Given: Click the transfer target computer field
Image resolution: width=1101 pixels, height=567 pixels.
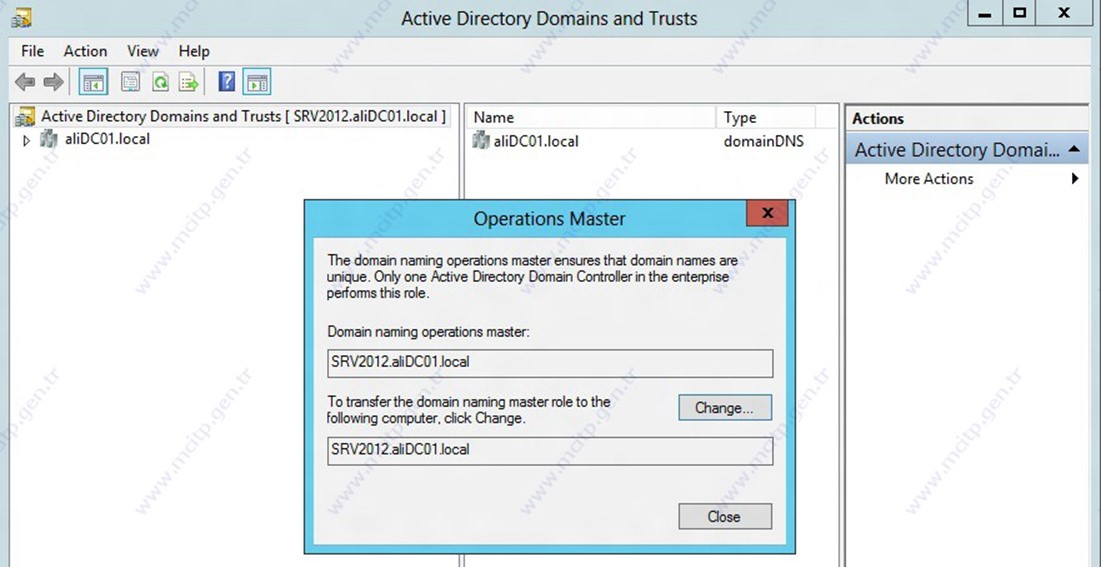Looking at the screenshot, I should (550, 450).
